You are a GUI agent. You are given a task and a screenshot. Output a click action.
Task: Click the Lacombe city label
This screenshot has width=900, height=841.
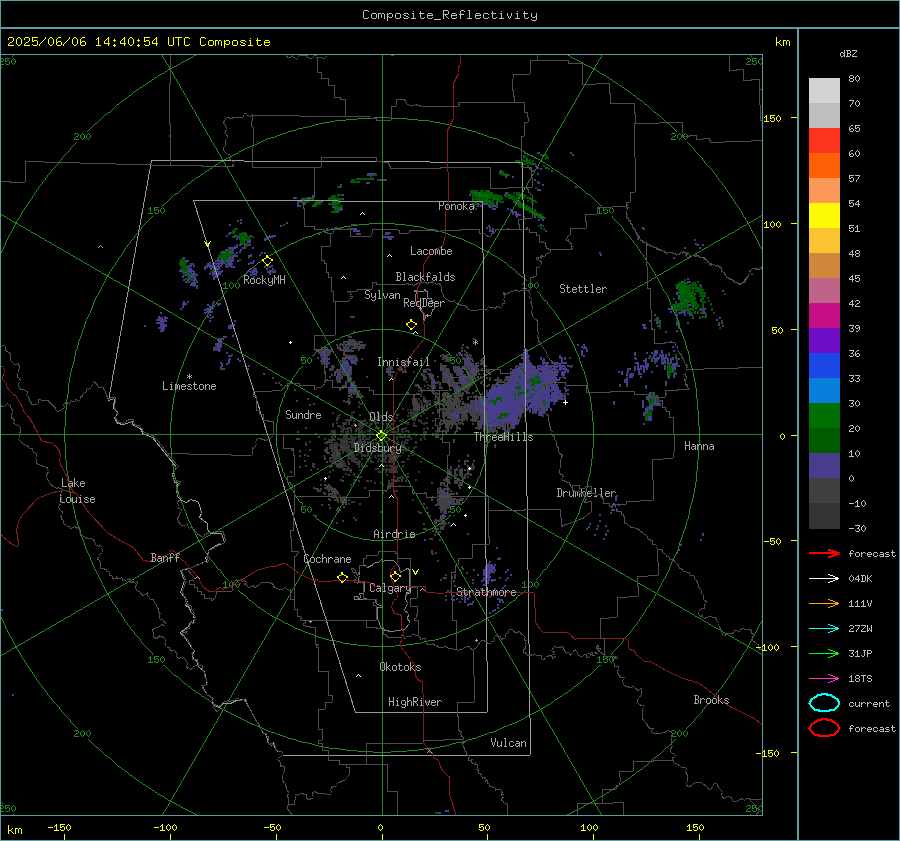(x=431, y=251)
